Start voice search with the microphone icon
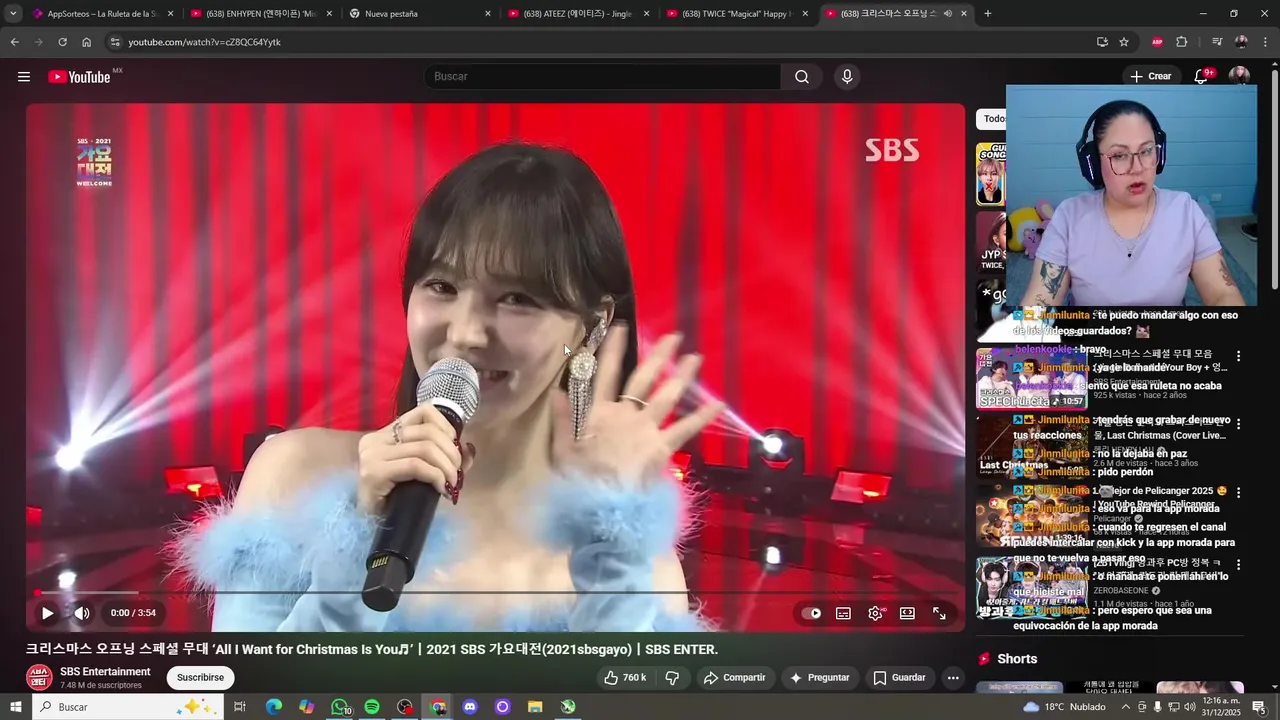Screen dimensions: 1280x720 [x=847, y=77]
